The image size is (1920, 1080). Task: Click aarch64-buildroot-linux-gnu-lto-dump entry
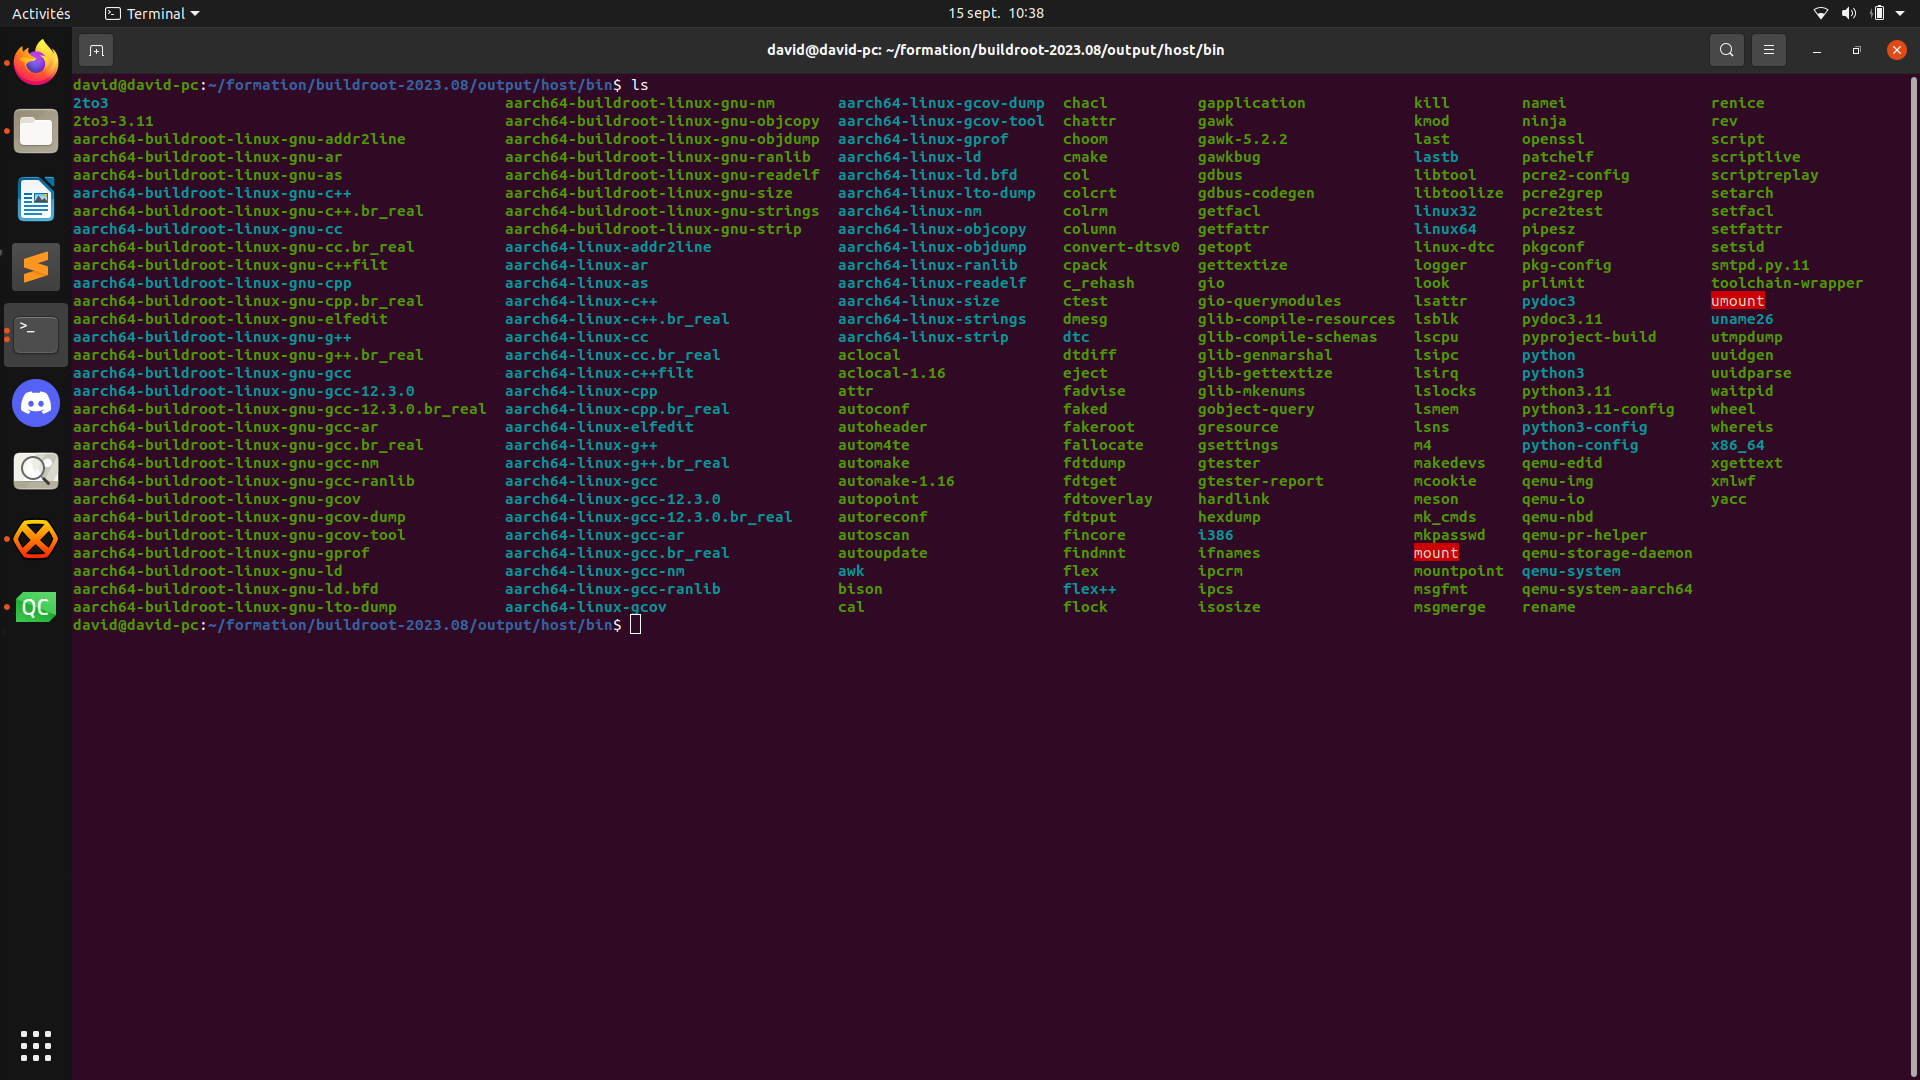pyautogui.click(x=234, y=607)
